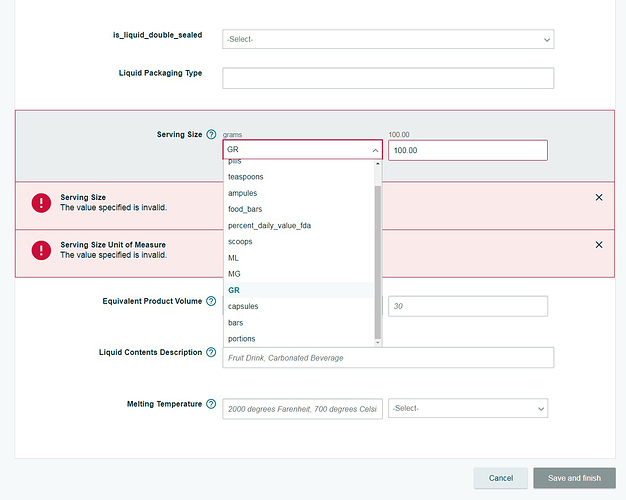626x500 pixels.
Task: Click the Liquid Packaging Type input field
Action: point(387,78)
